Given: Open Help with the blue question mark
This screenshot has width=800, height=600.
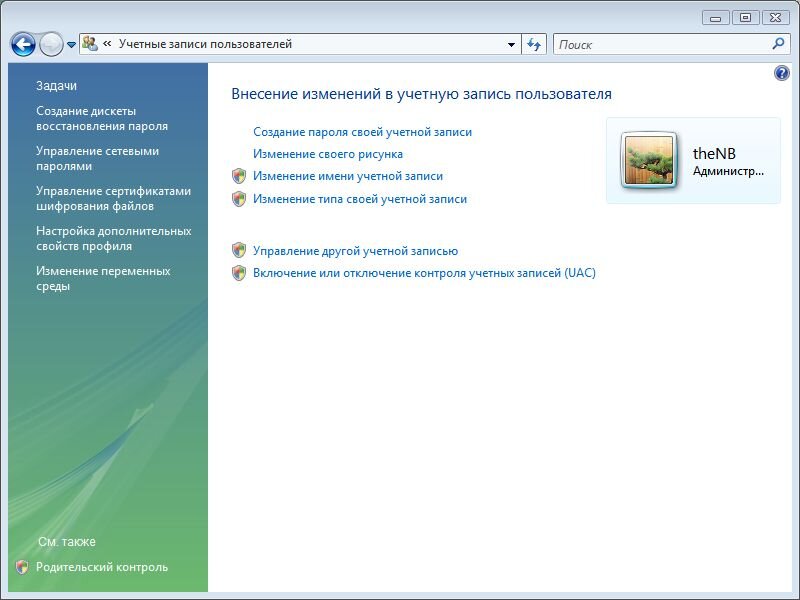Looking at the screenshot, I should [x=782, y=73].
